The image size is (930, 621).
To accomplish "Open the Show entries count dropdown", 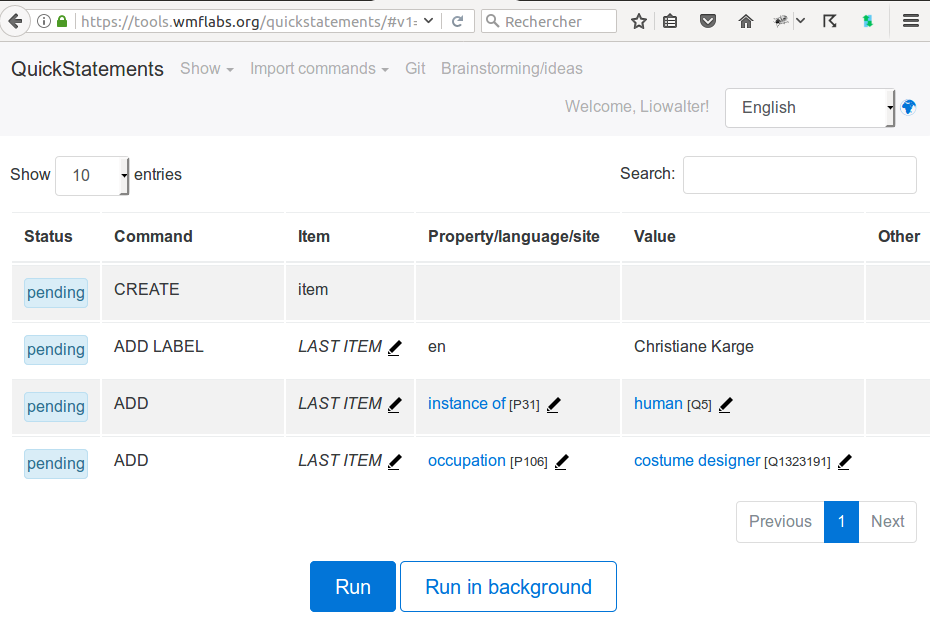I will pos(92,176).
